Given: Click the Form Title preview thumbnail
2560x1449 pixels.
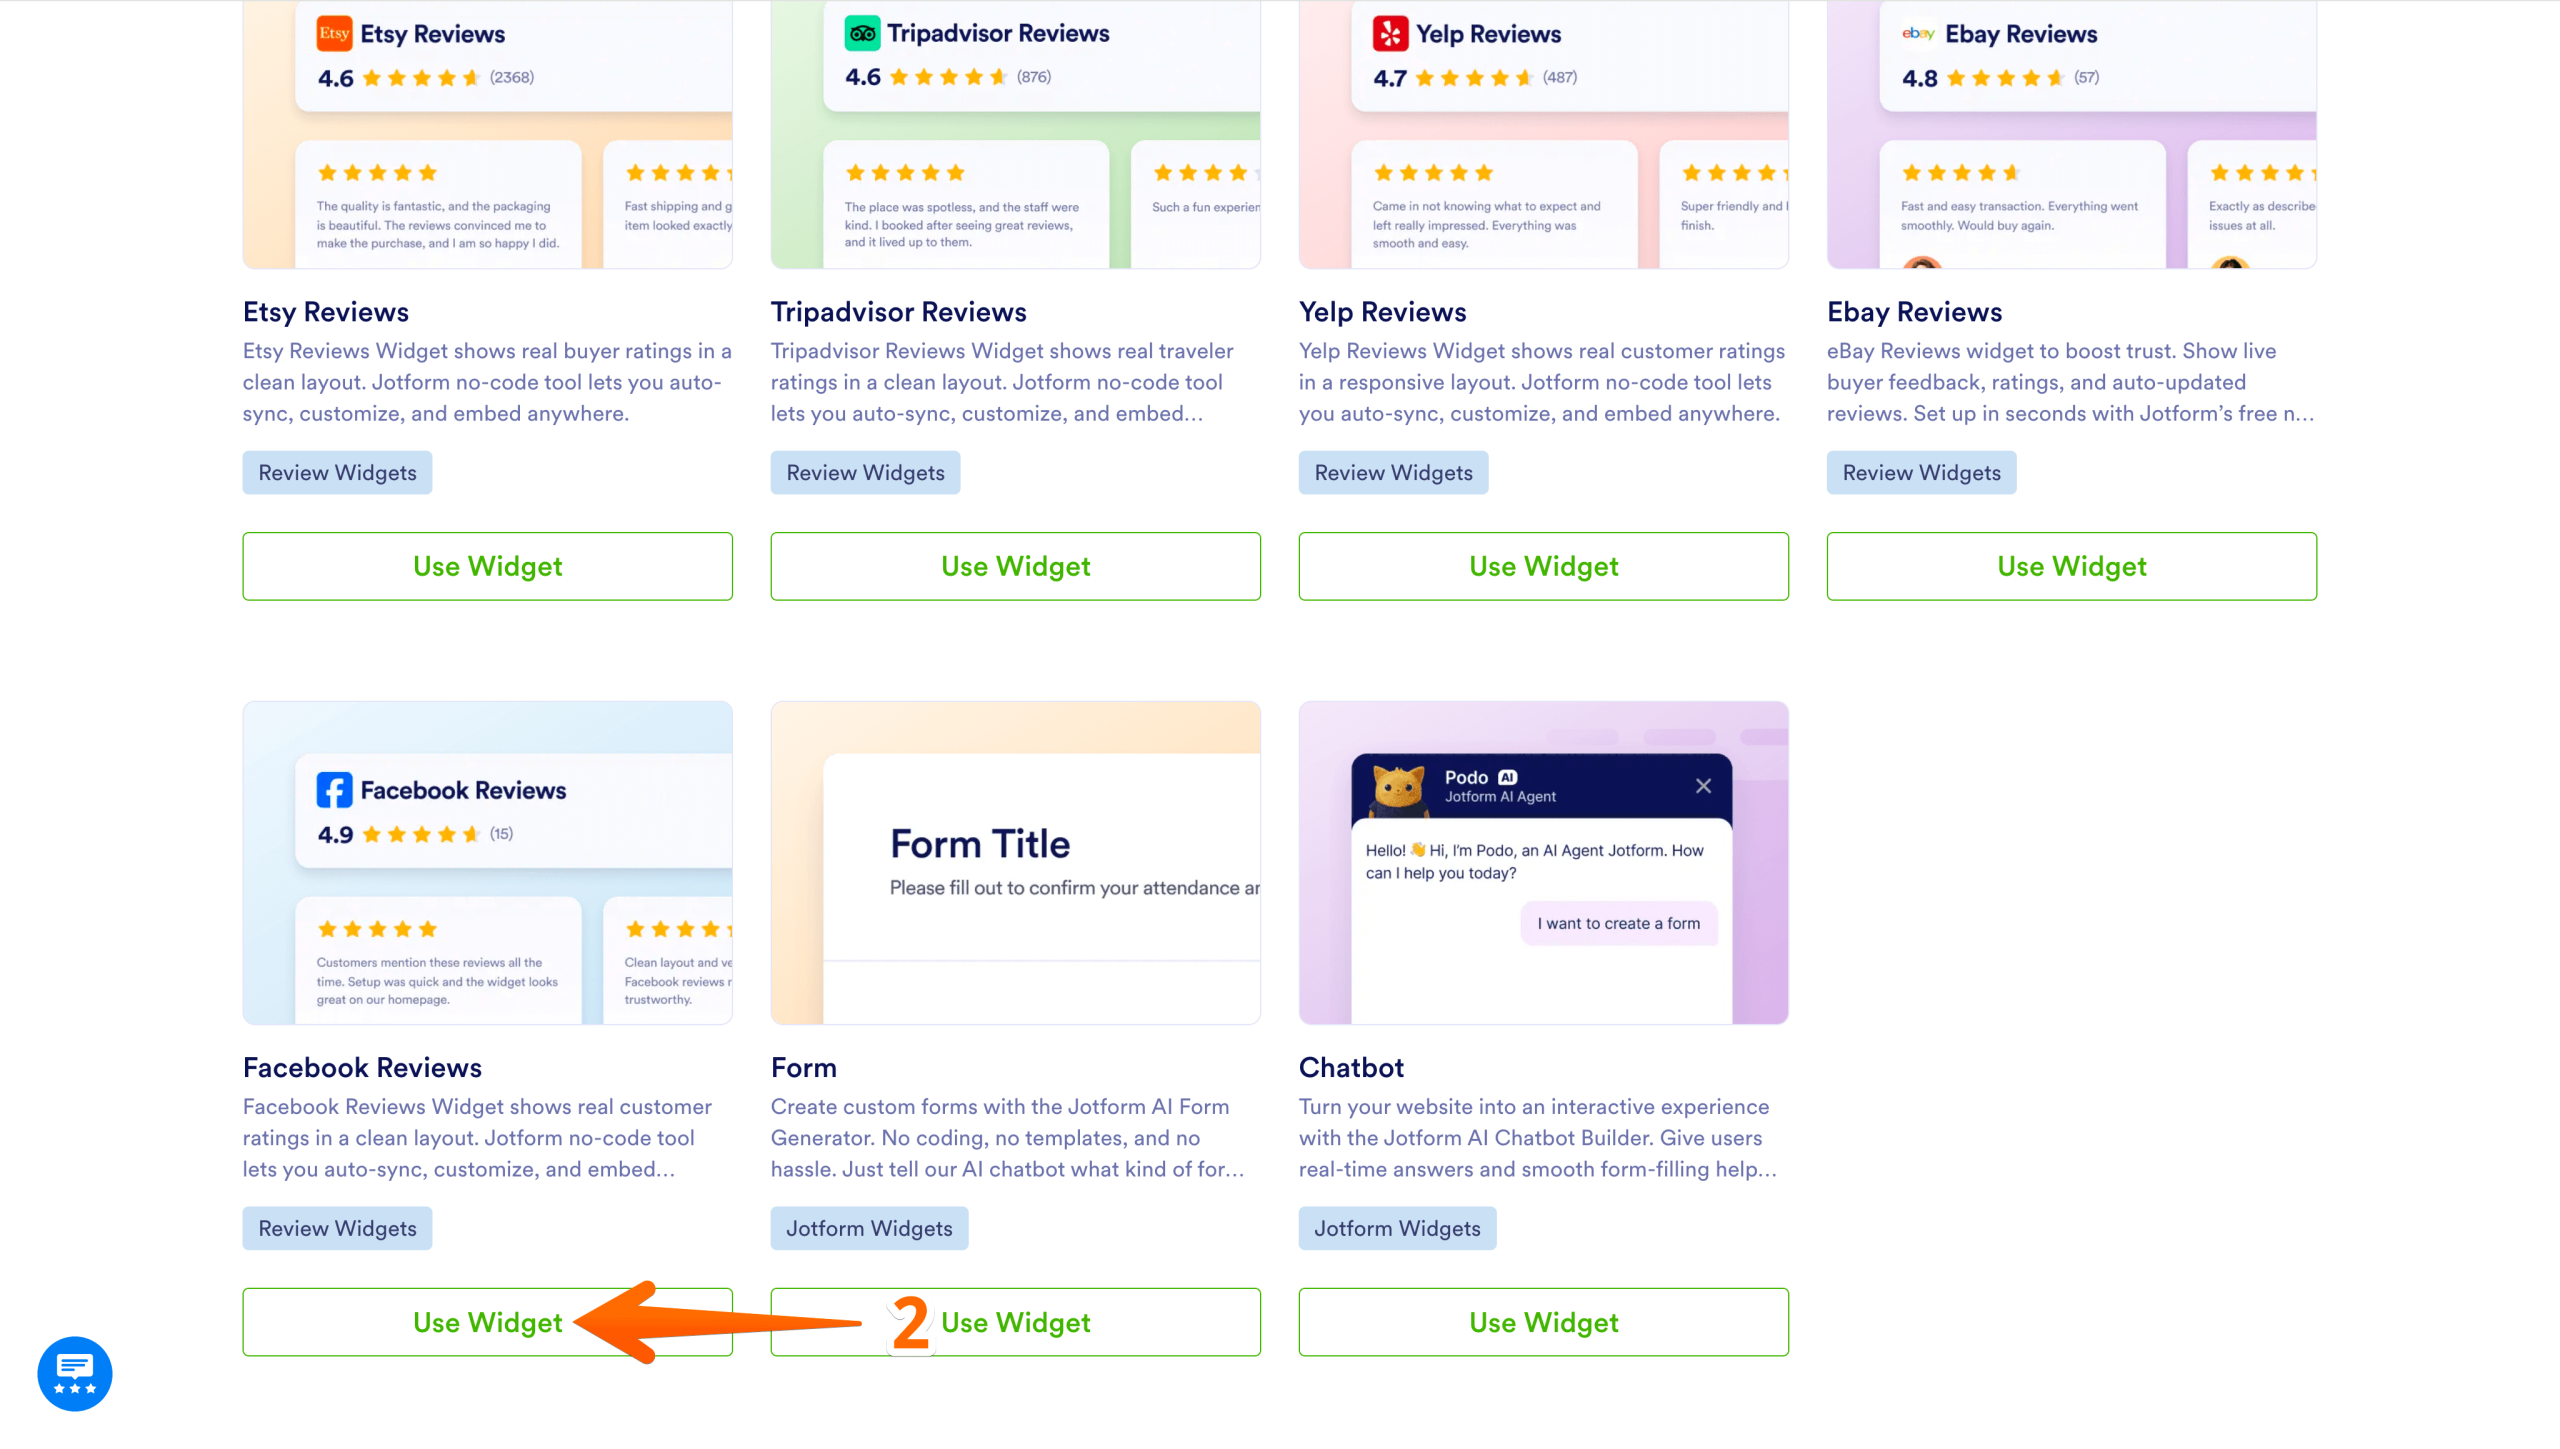Looking at the screenshot, I should (1015, 863).
